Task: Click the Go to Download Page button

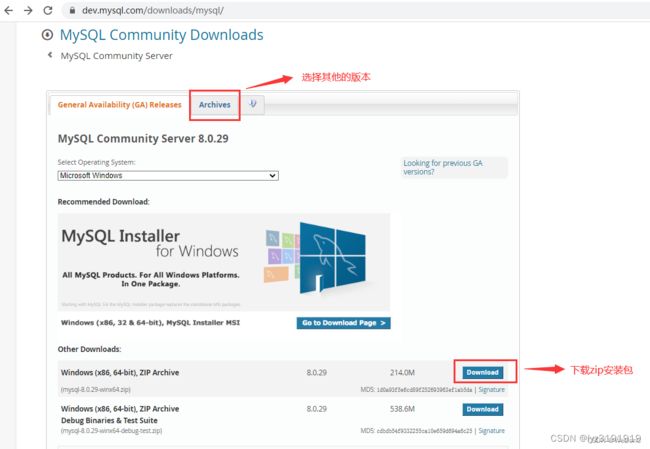Action: (x=343, y=323)
